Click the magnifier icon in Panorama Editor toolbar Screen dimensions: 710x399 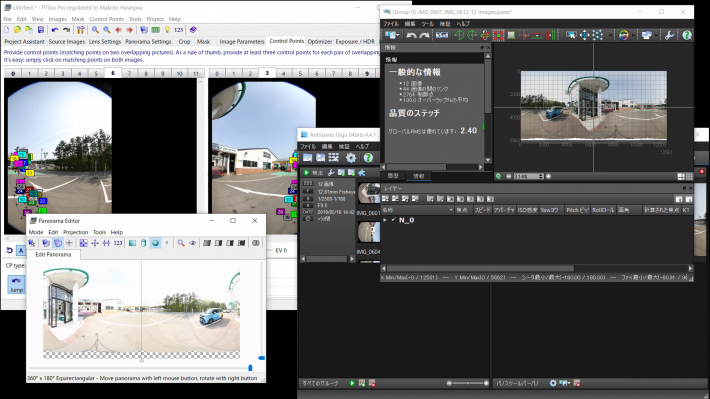click(x=181, y=243)
